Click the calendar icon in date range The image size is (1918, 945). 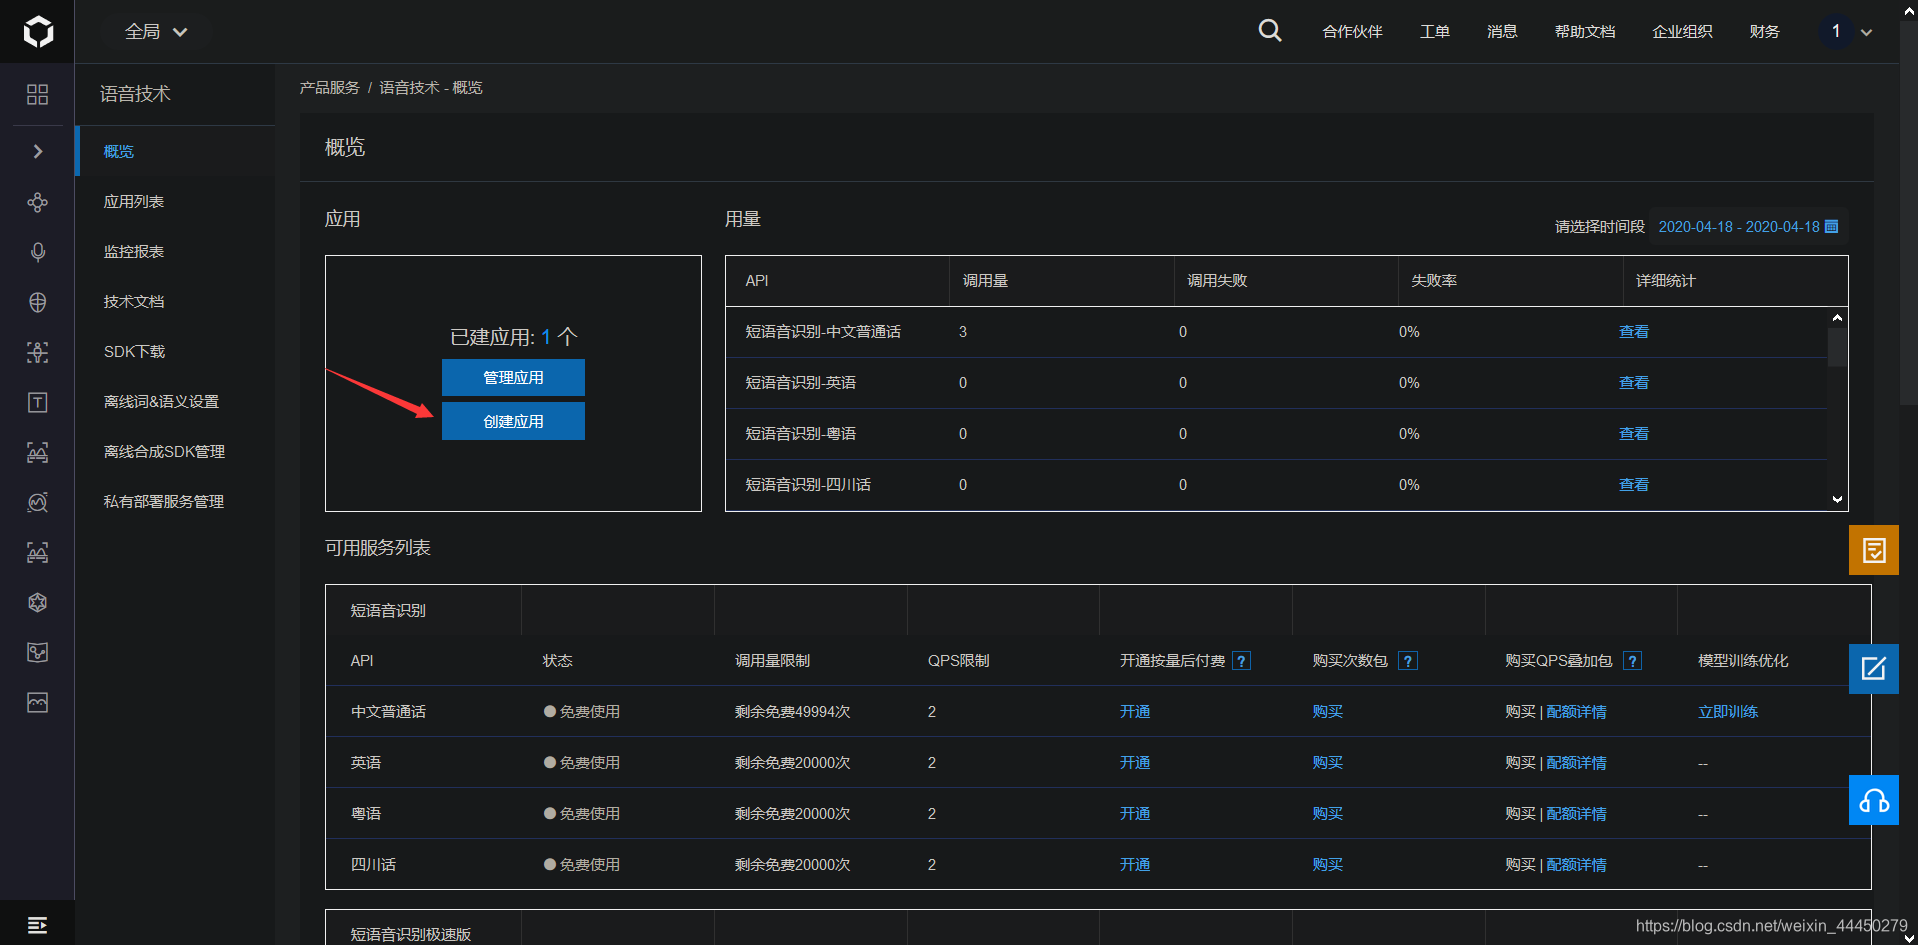click(1832, 227)
